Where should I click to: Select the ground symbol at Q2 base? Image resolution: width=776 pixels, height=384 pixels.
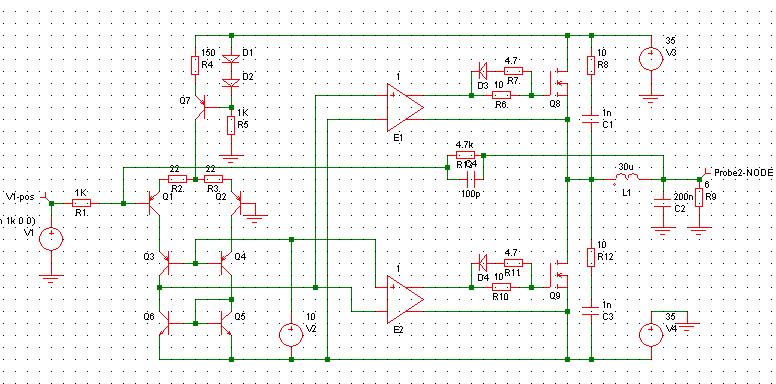pyautogui.click(x=255, y=218)
